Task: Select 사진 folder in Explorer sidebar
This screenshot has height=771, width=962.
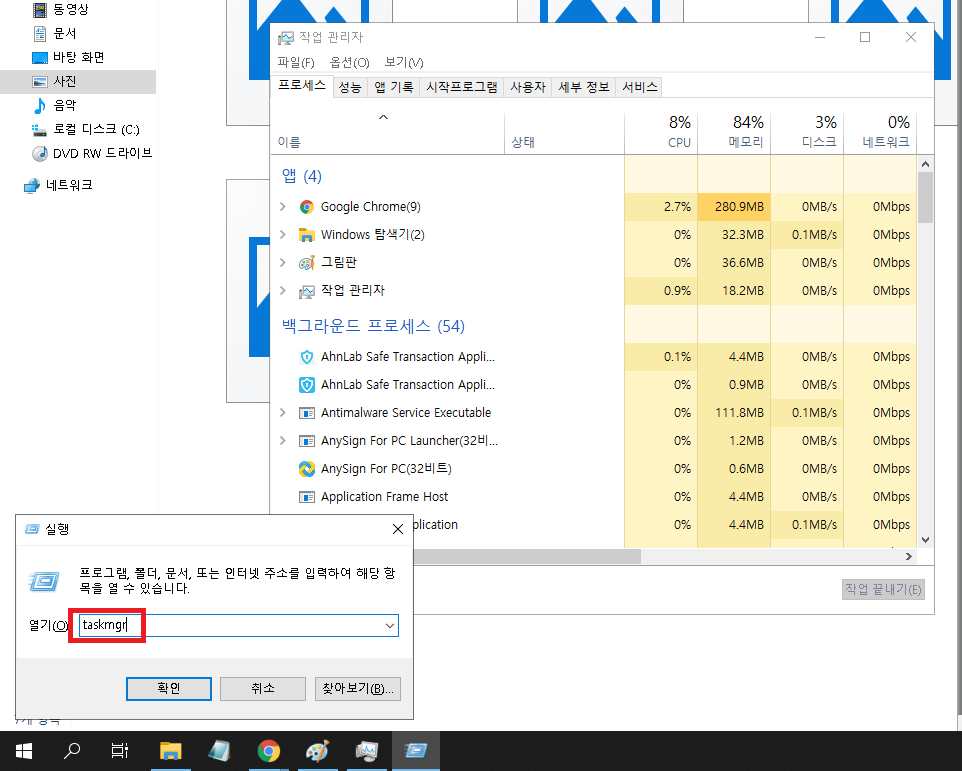Action: coord(78,81)
